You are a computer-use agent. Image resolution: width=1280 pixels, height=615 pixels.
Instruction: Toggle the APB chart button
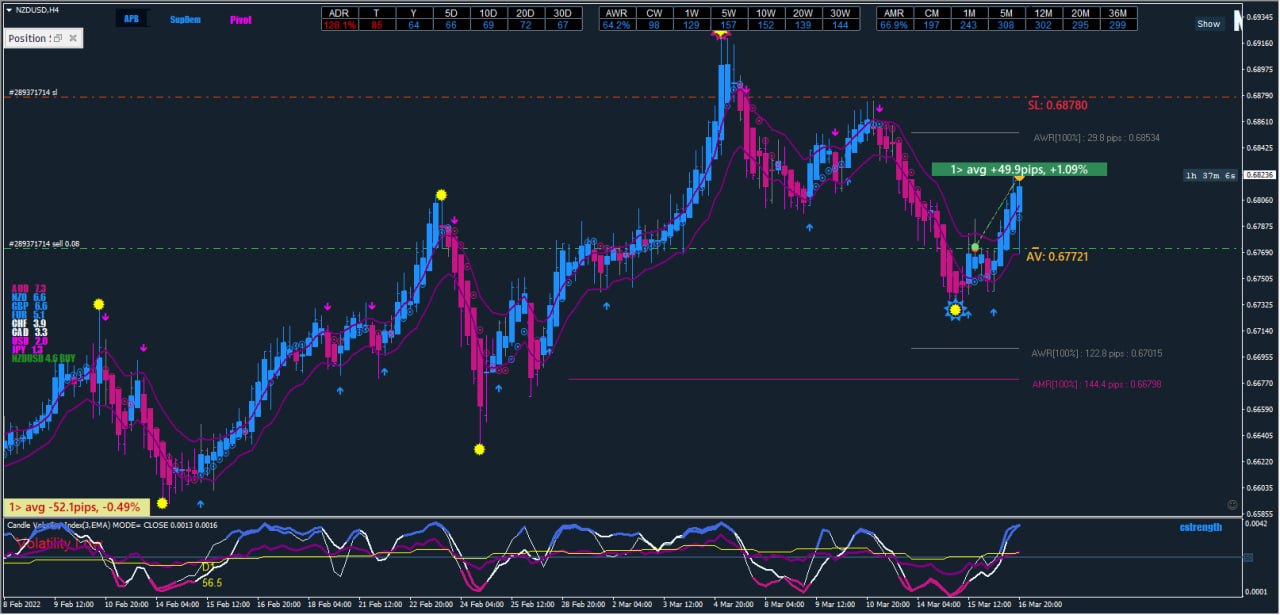[x=131, y=19]
